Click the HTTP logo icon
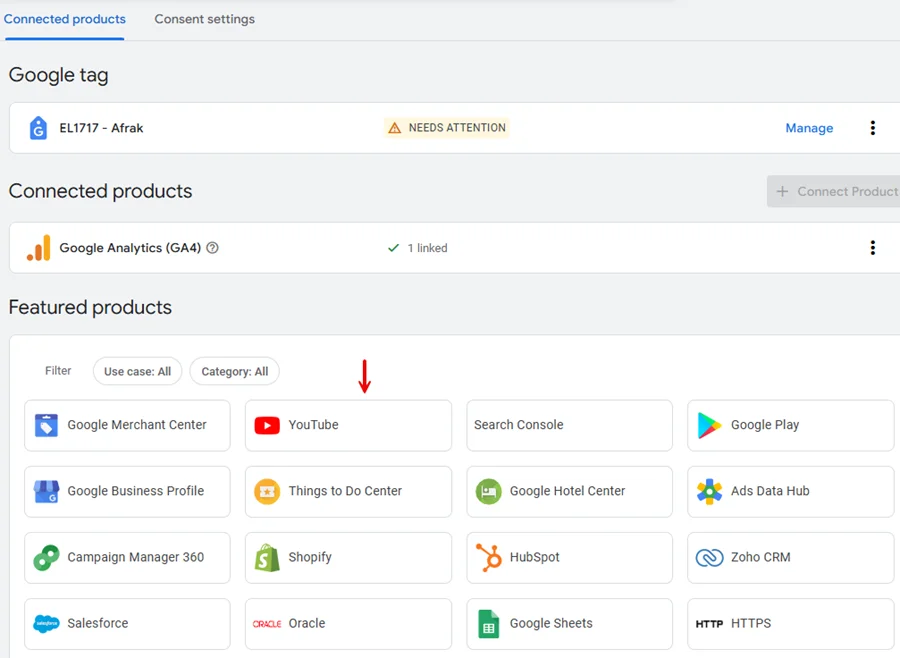 (709, 624)
